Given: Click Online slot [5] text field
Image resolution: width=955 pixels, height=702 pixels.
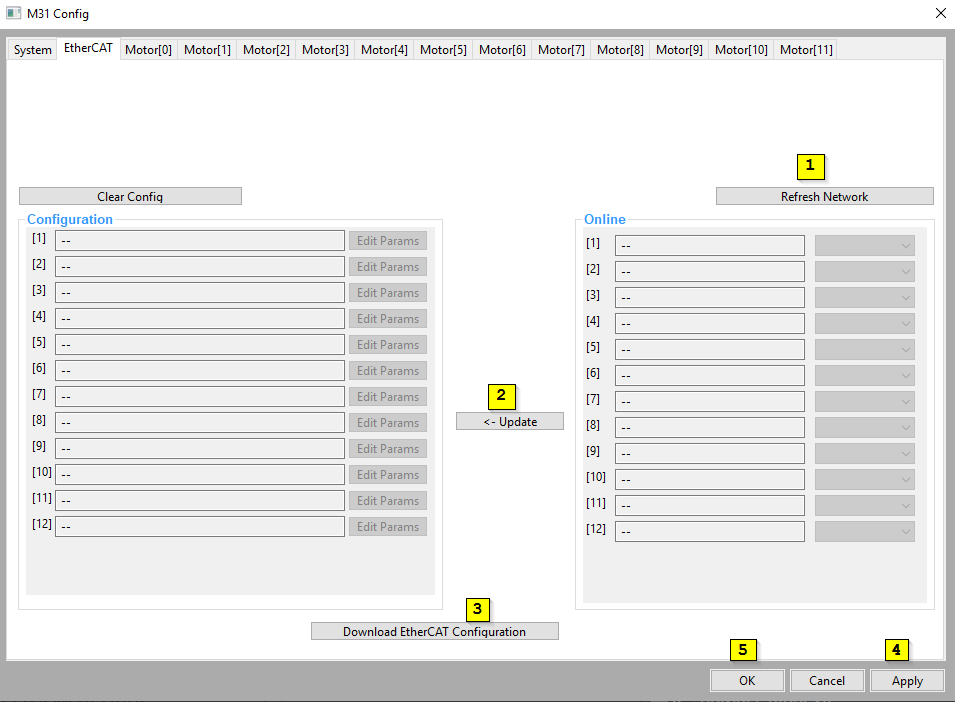Looking at the screenshot, I should point(710,349).
